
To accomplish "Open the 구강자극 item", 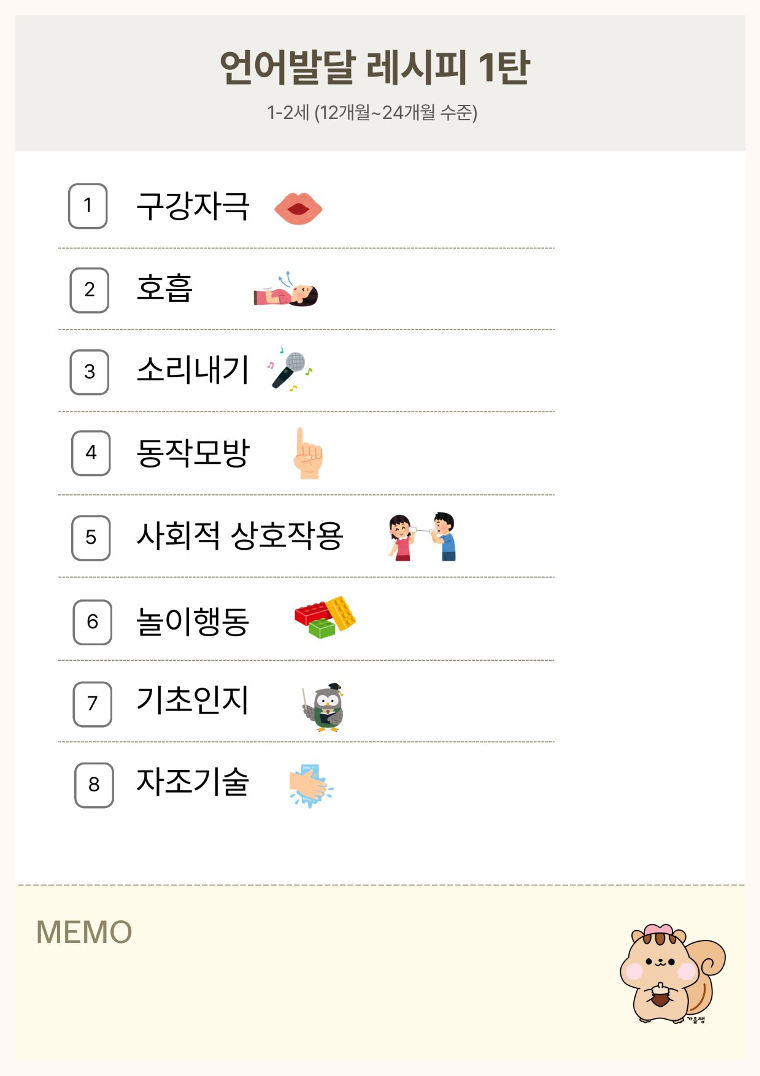I will click(193, 207).
